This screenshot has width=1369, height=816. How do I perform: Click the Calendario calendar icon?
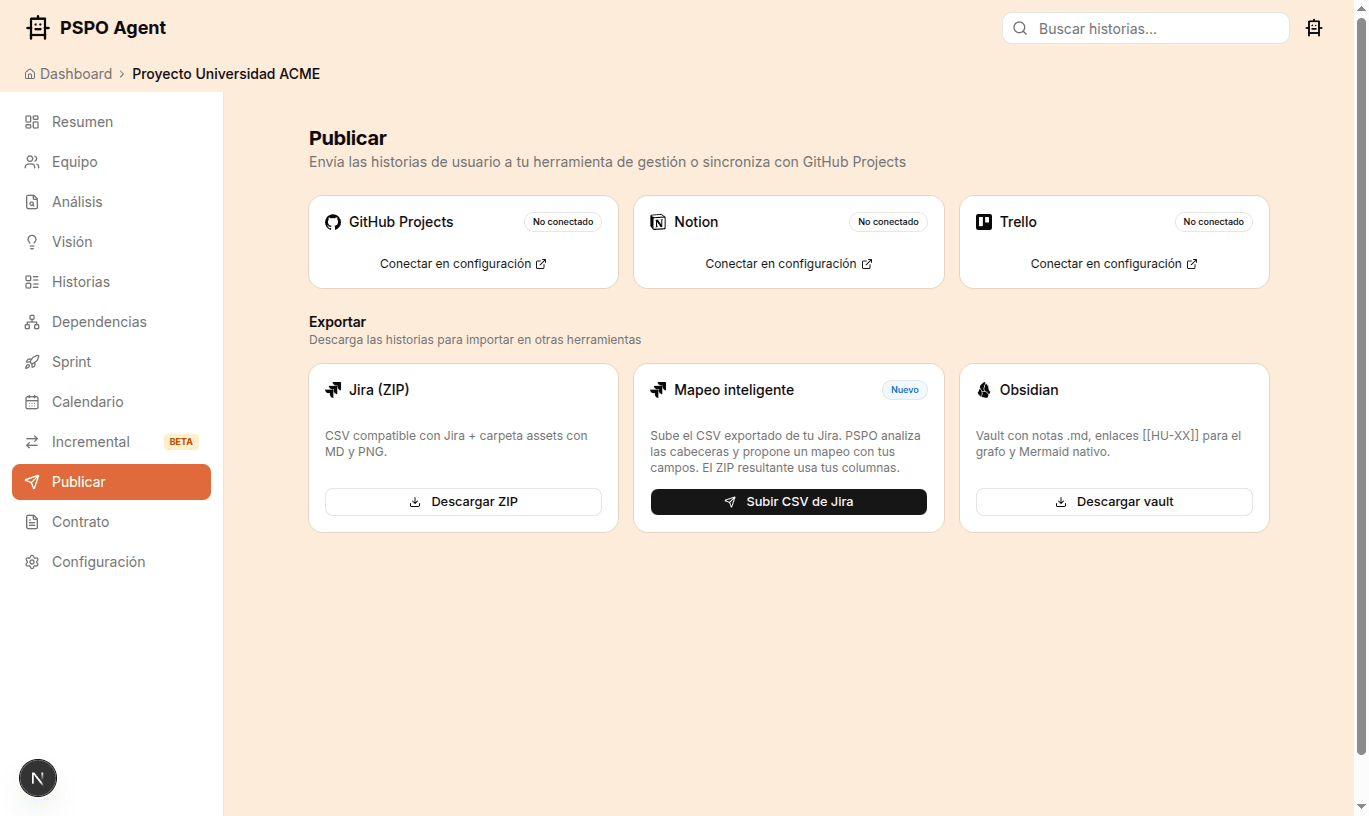click(x=31, y=401)
